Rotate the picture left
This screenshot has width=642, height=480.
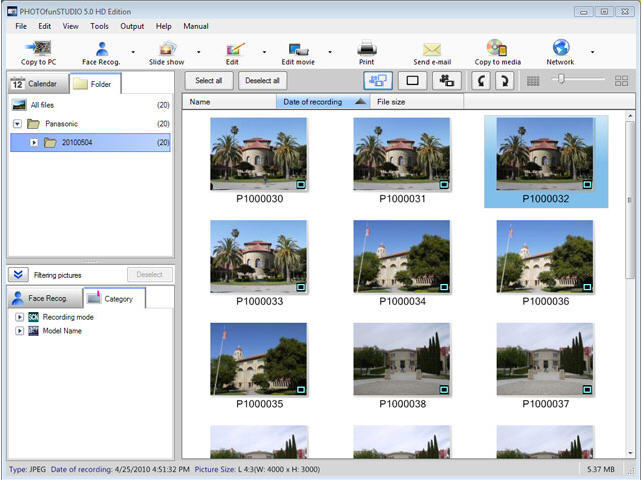tap(480, 80)
